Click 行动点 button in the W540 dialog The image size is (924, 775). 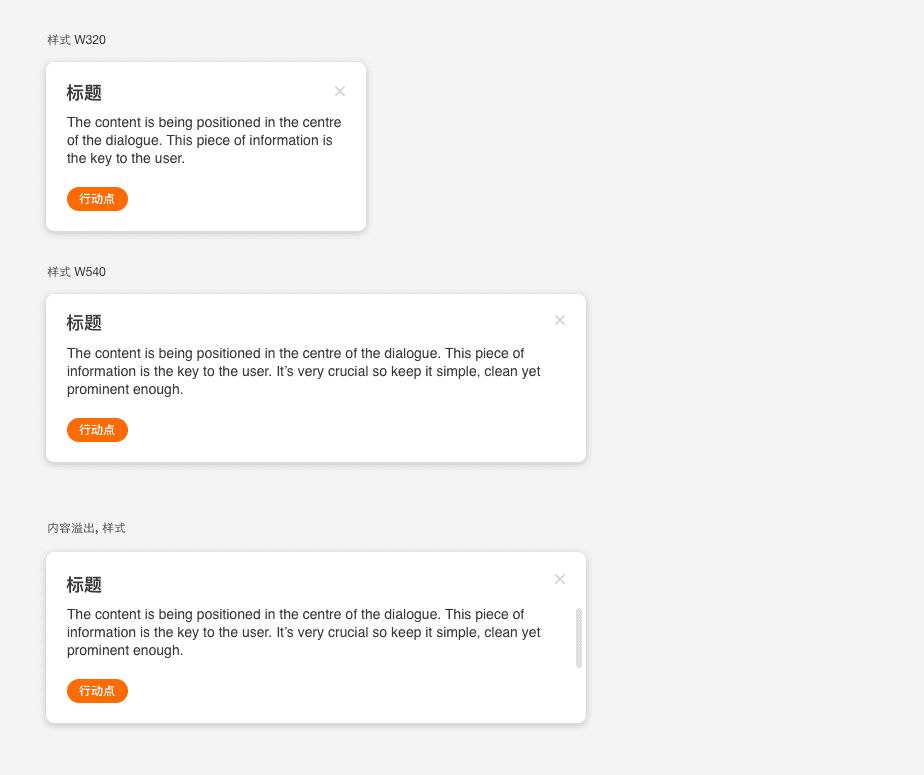click(97, 430)
